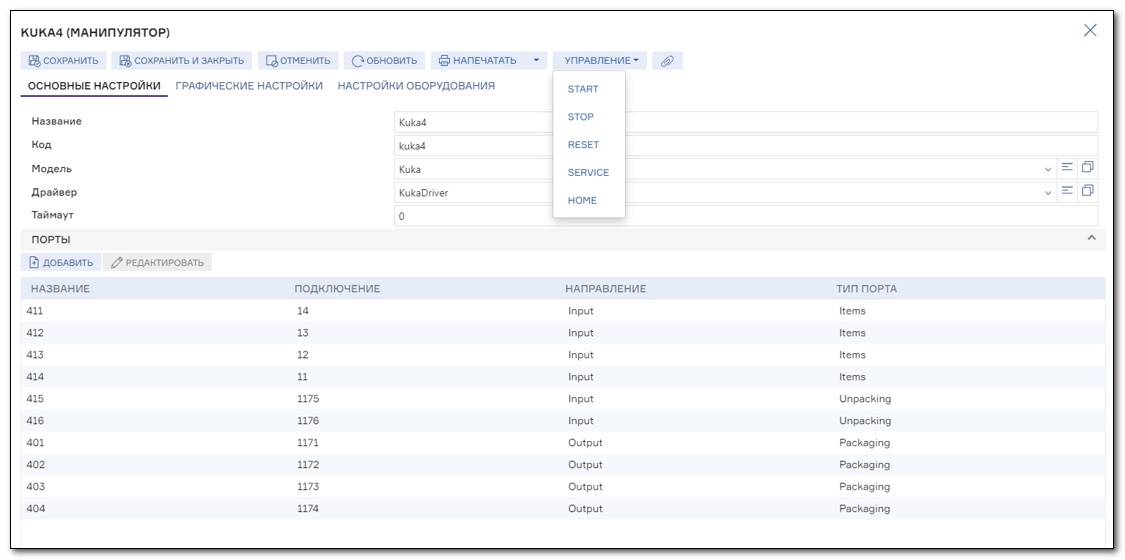The height and width of the screenshot is (560, 1125).
Task: Collapse the Порты section
Action: (x=1091, y=239)
